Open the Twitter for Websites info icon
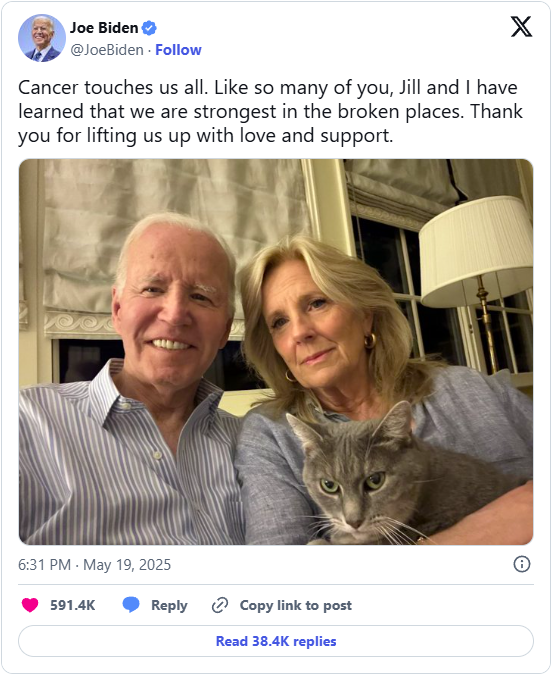 [x=522, y=564]
